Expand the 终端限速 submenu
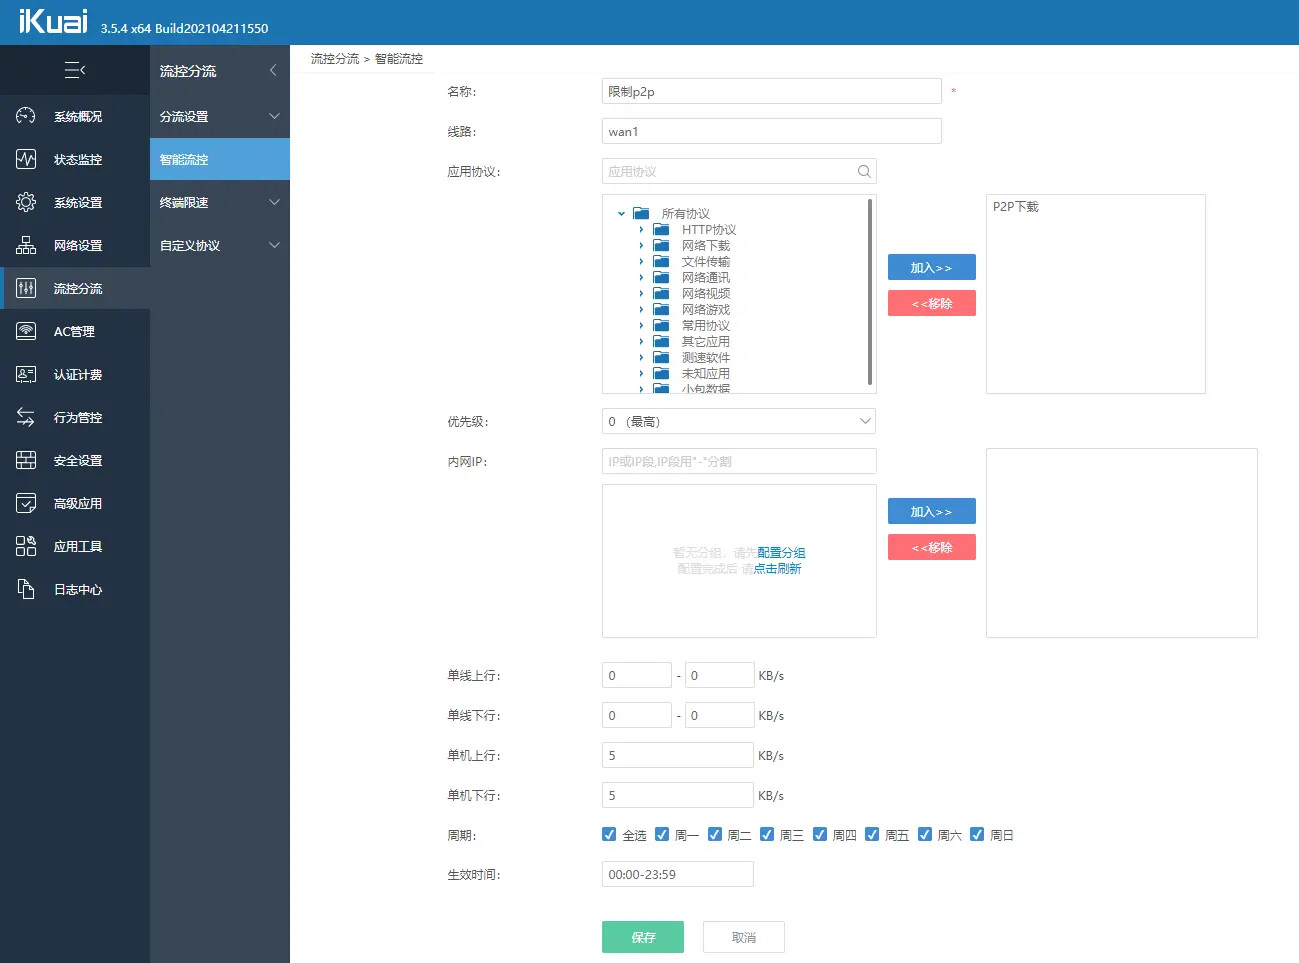 [x=274, y=202]
